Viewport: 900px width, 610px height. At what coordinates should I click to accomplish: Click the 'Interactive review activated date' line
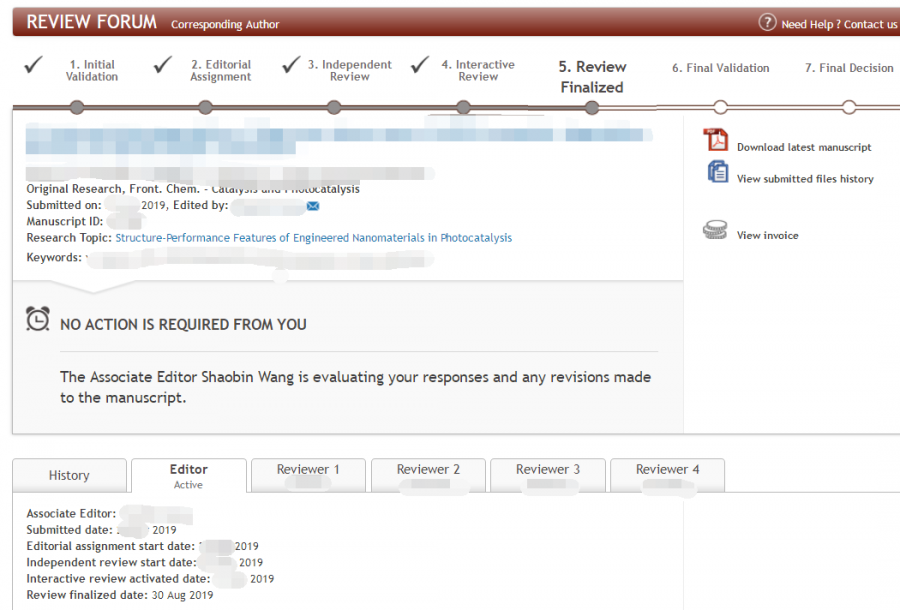(150, 579)
